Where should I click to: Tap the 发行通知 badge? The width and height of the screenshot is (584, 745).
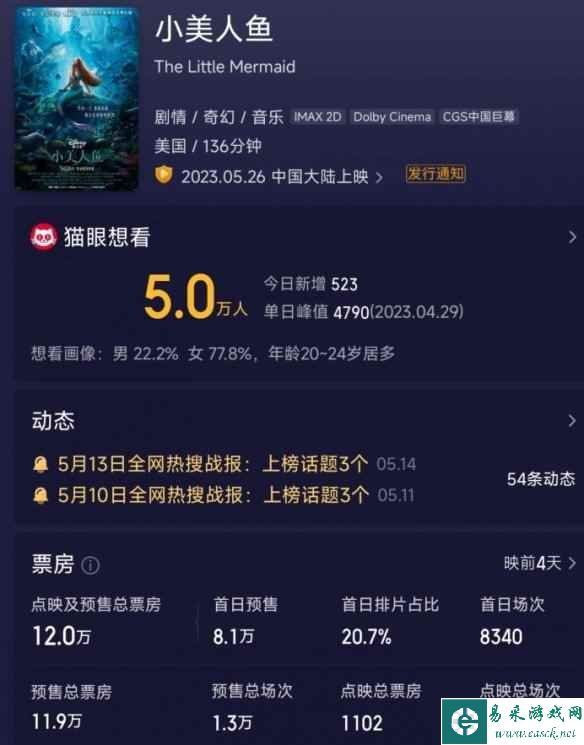[436, 174]
